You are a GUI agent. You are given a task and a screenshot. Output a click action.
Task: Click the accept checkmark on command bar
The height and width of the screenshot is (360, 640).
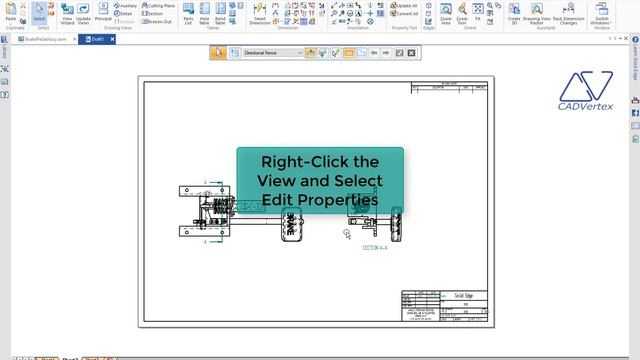coord(400,53)
